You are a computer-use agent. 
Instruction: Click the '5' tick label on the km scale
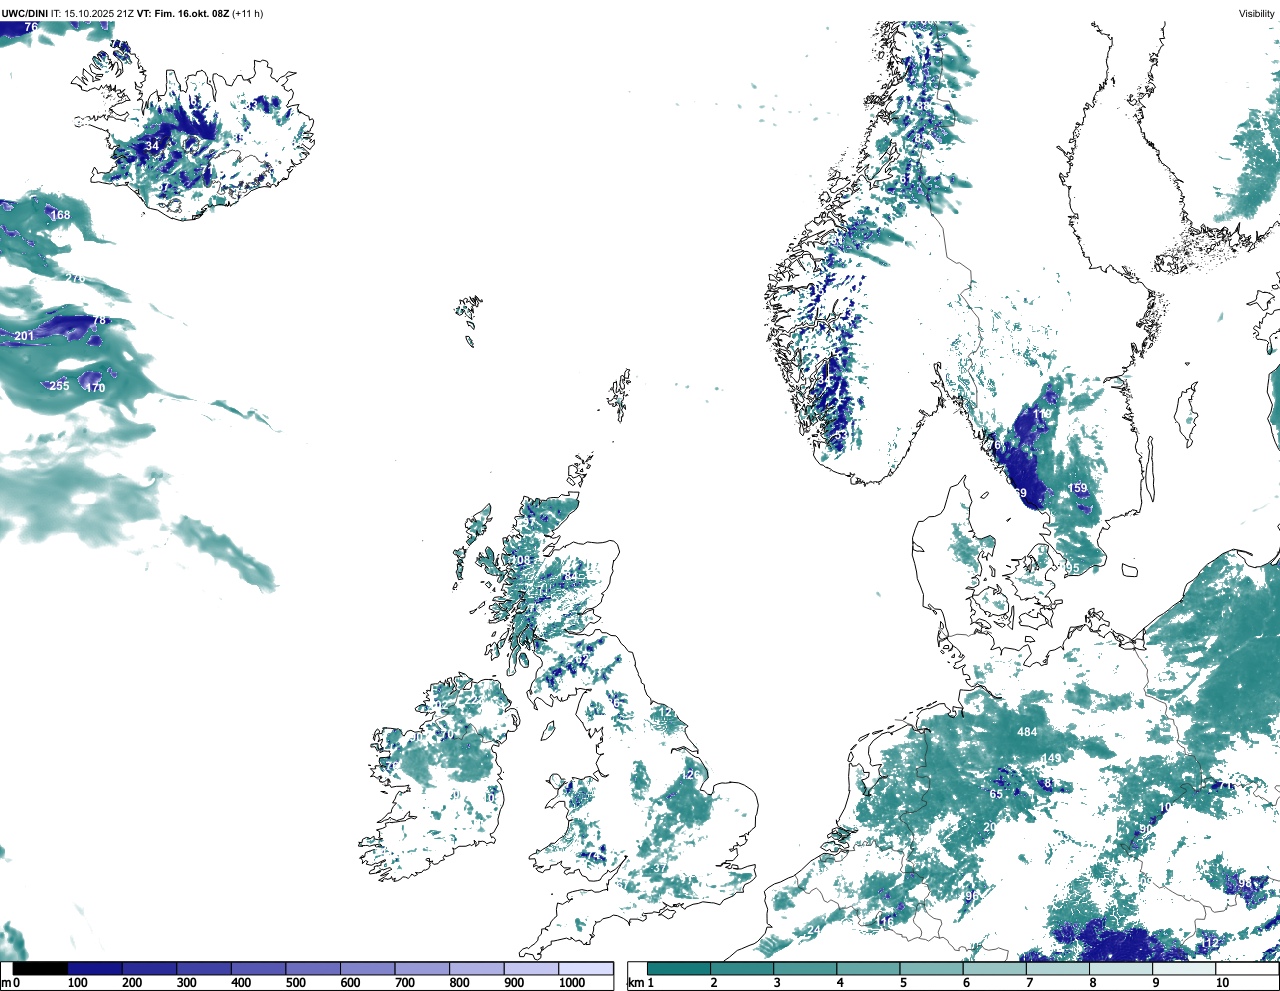coord(903,983)
